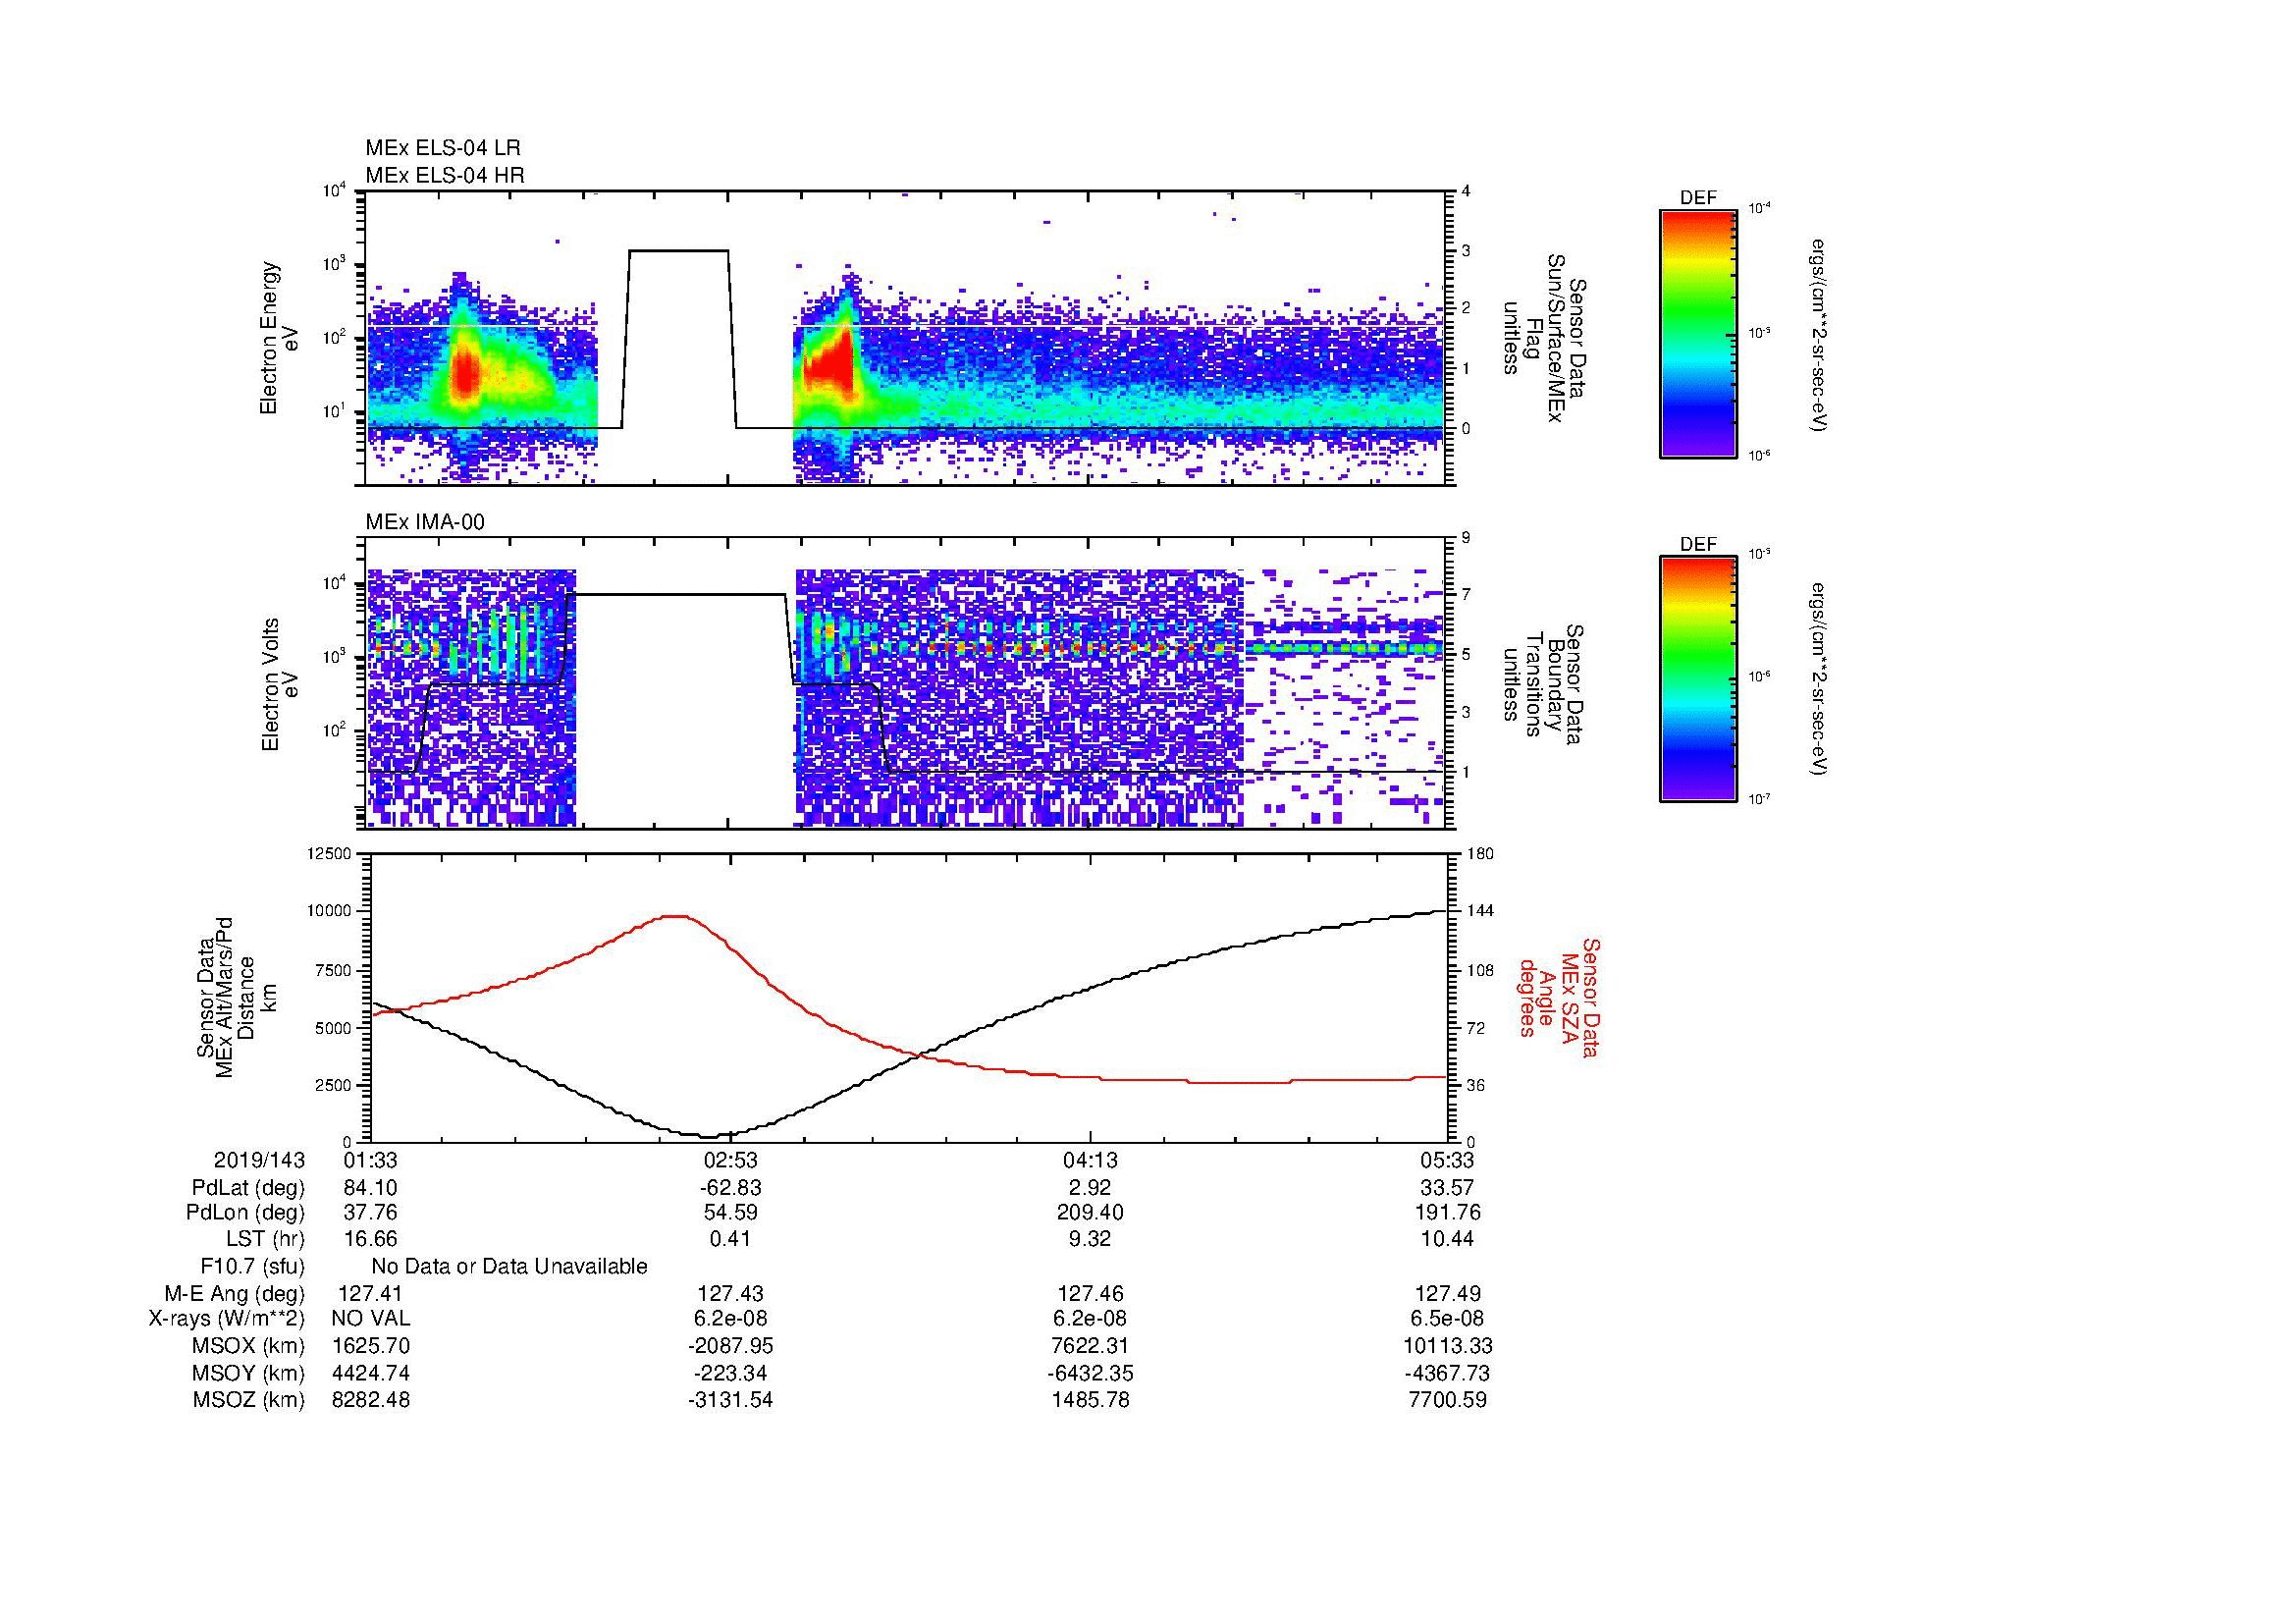
Task: Select the MSOX value '1625.70'
Action: [x=371, y=1346]
